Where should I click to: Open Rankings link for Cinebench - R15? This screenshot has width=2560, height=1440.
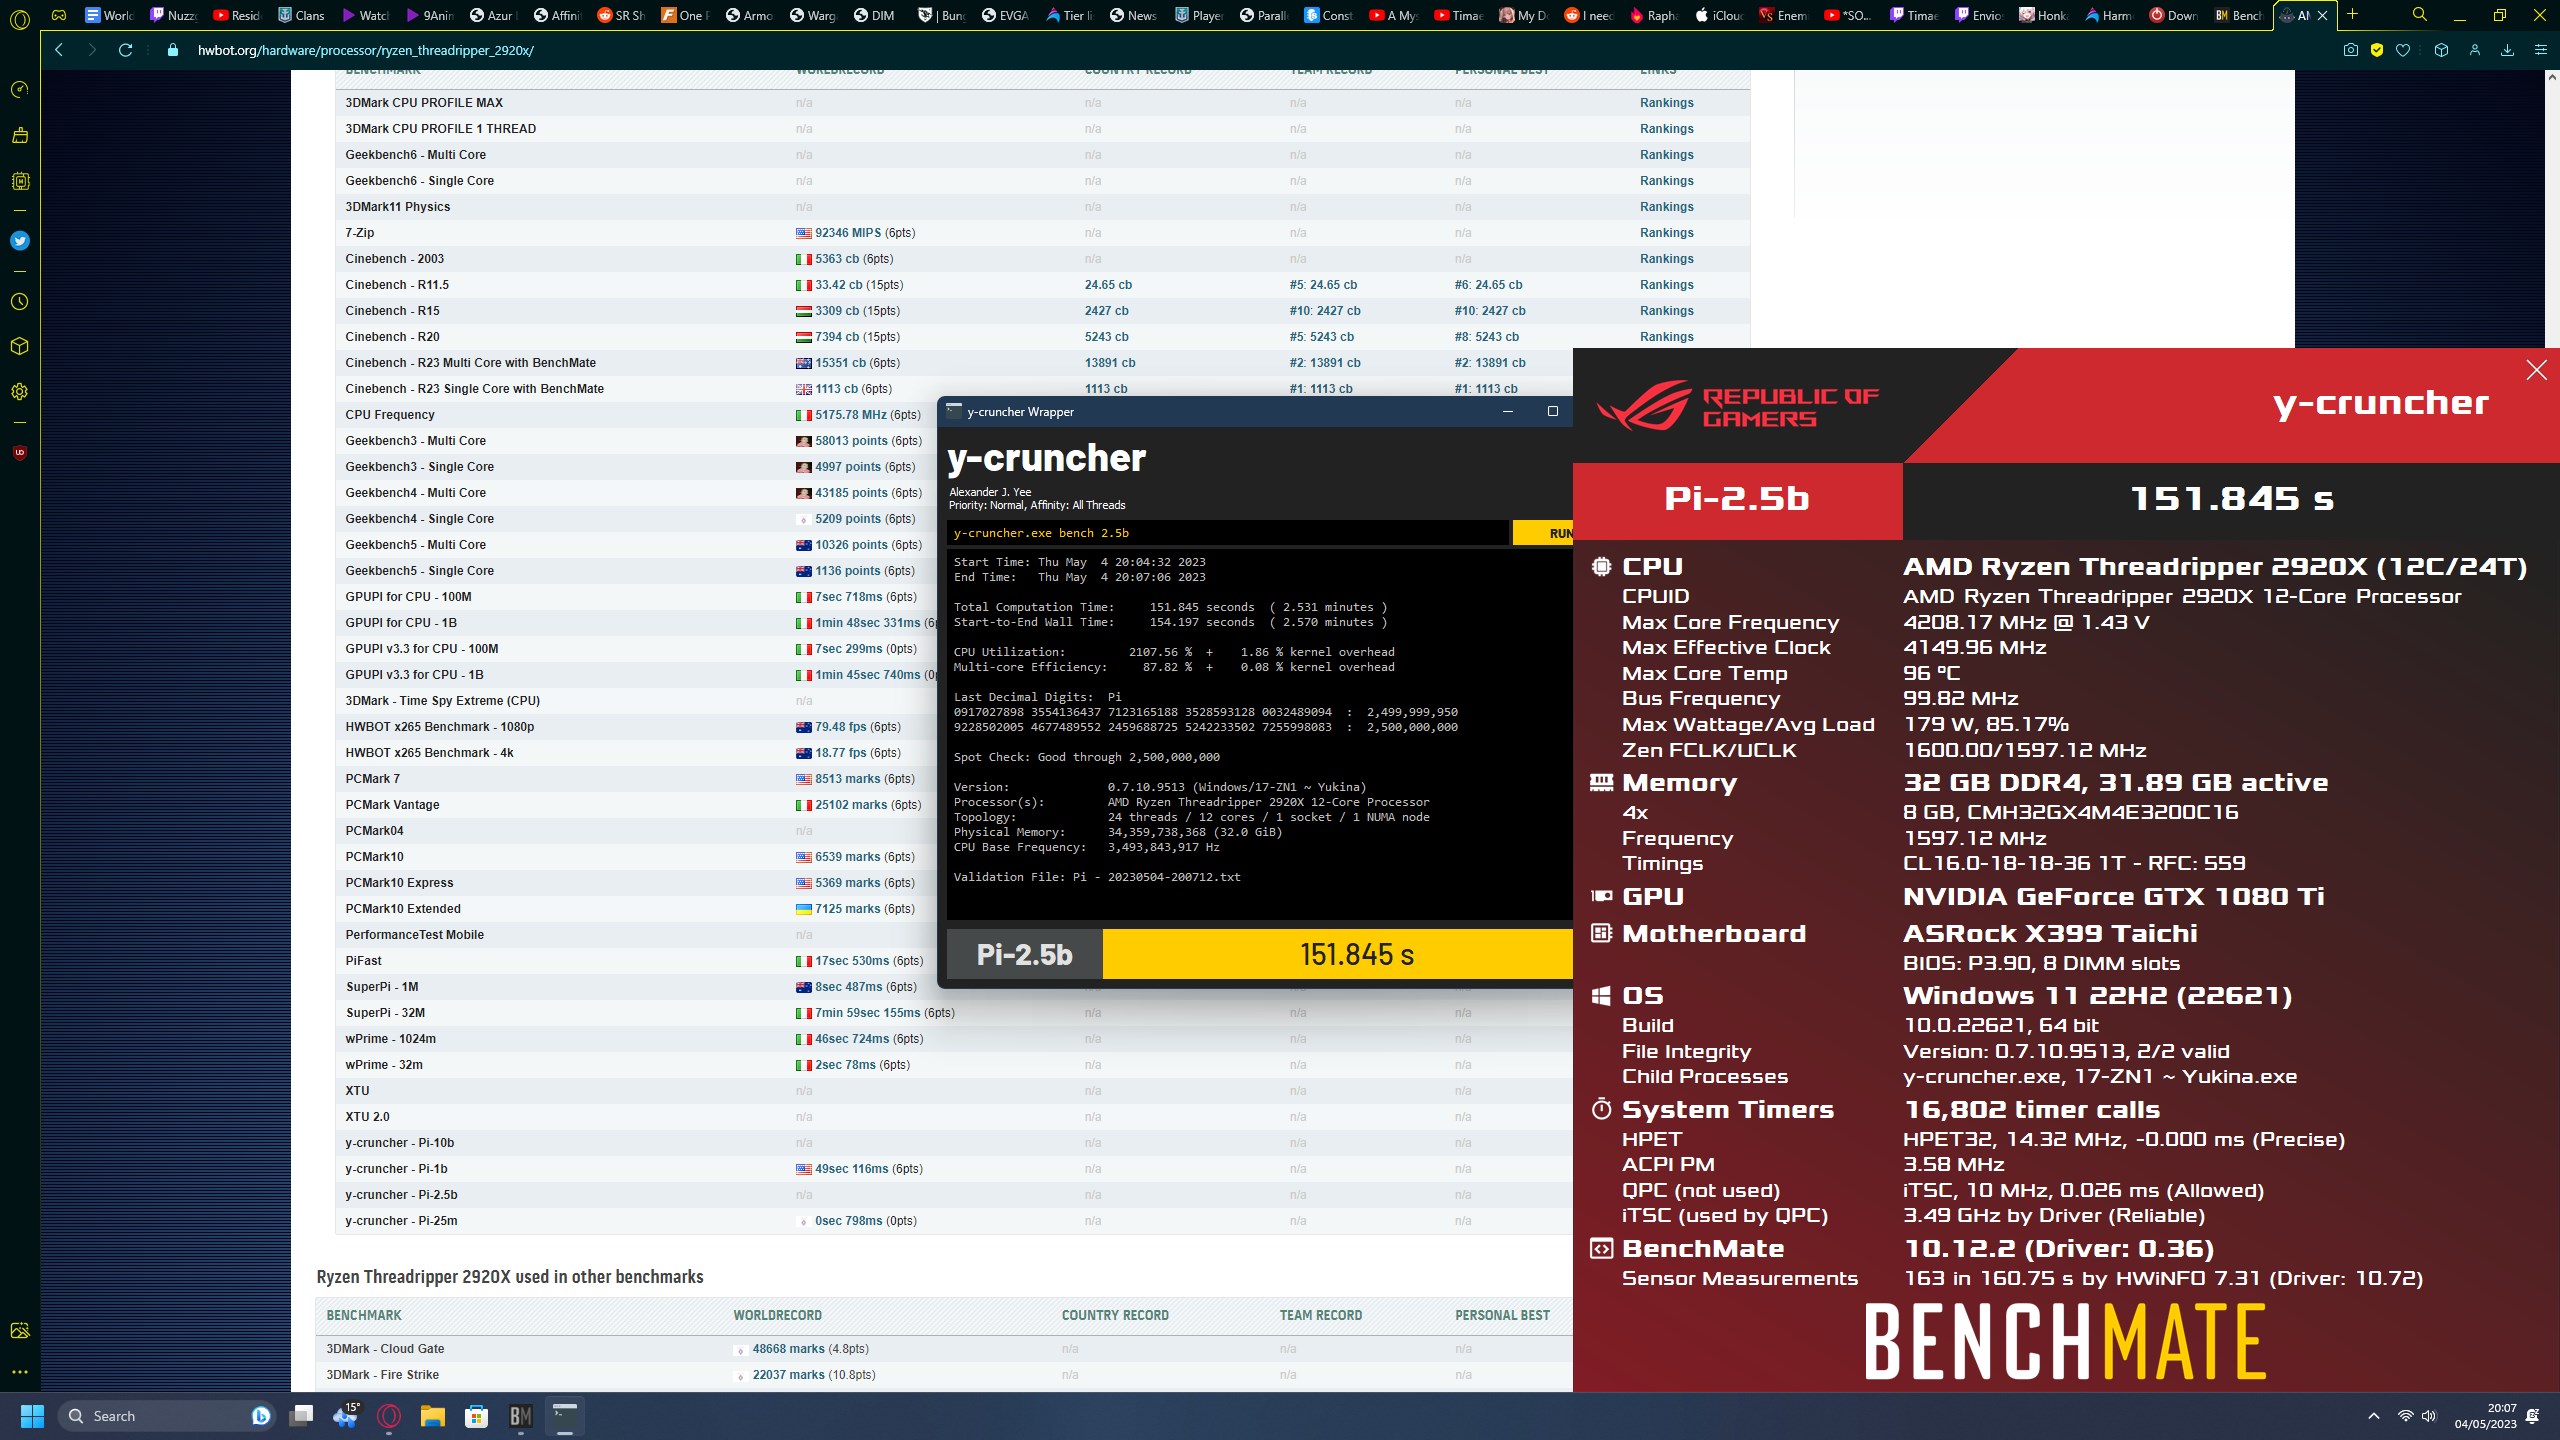point(1666,311)
